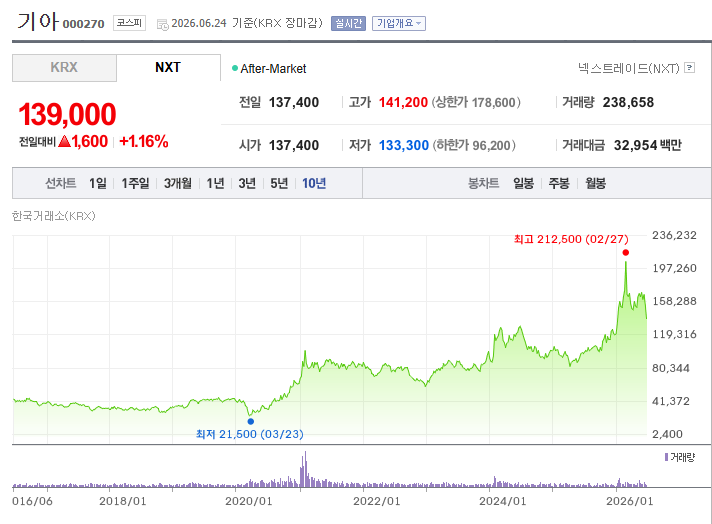Image resolution: width=712 pixels, height=524 pixels.
Task: Click the stock code 000270
Action: pyautogui.click(x=84, y=24)
